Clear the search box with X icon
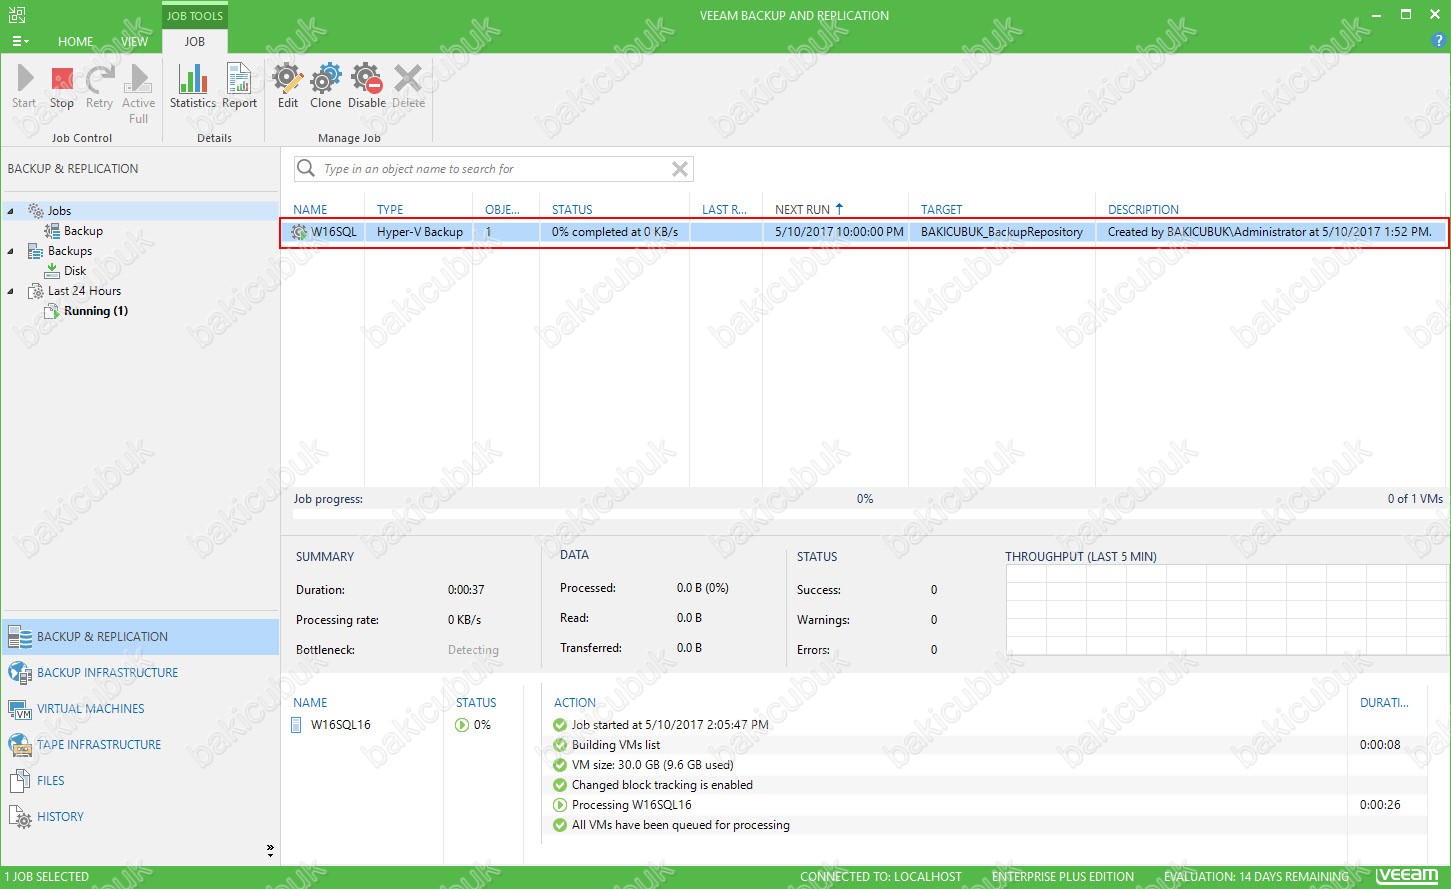1451x889 pixels. (680, 169)
